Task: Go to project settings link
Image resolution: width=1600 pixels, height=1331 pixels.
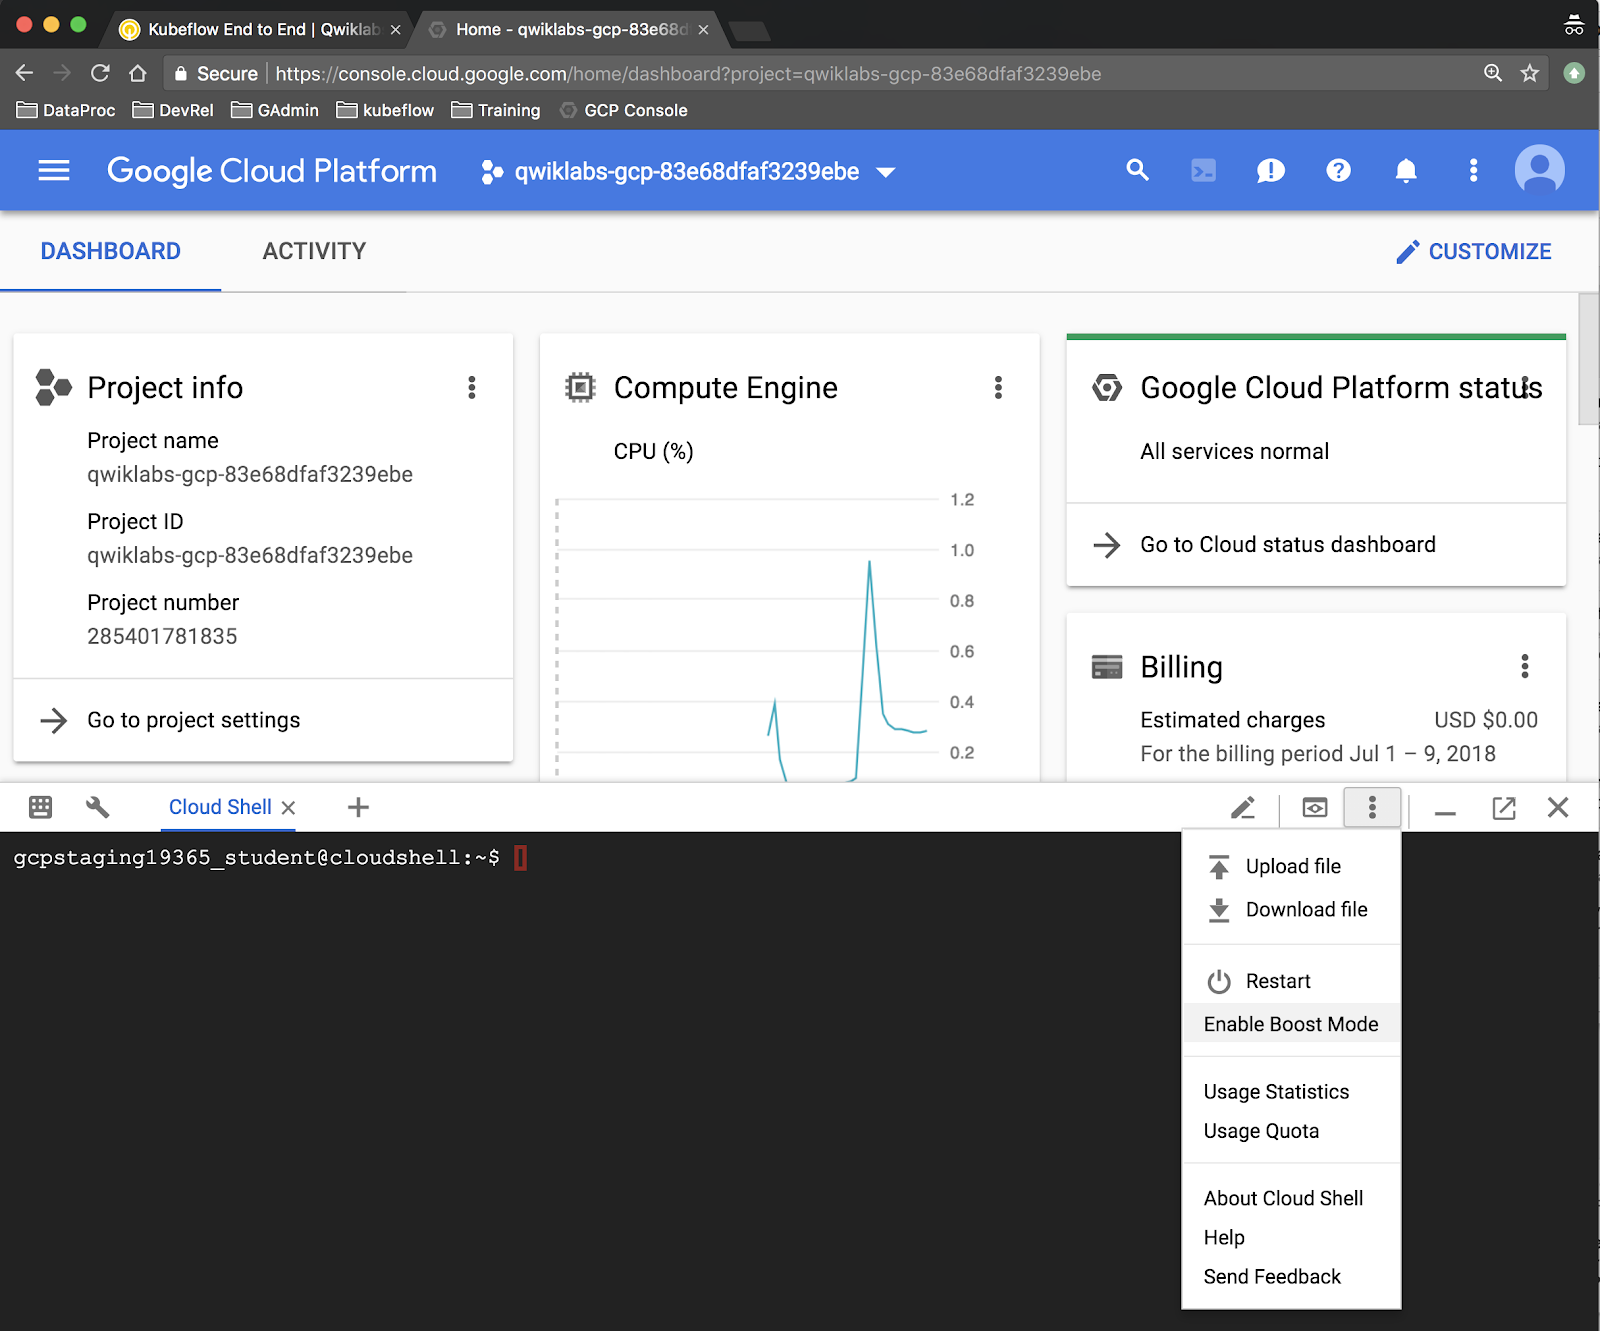Action: (193, 720)
